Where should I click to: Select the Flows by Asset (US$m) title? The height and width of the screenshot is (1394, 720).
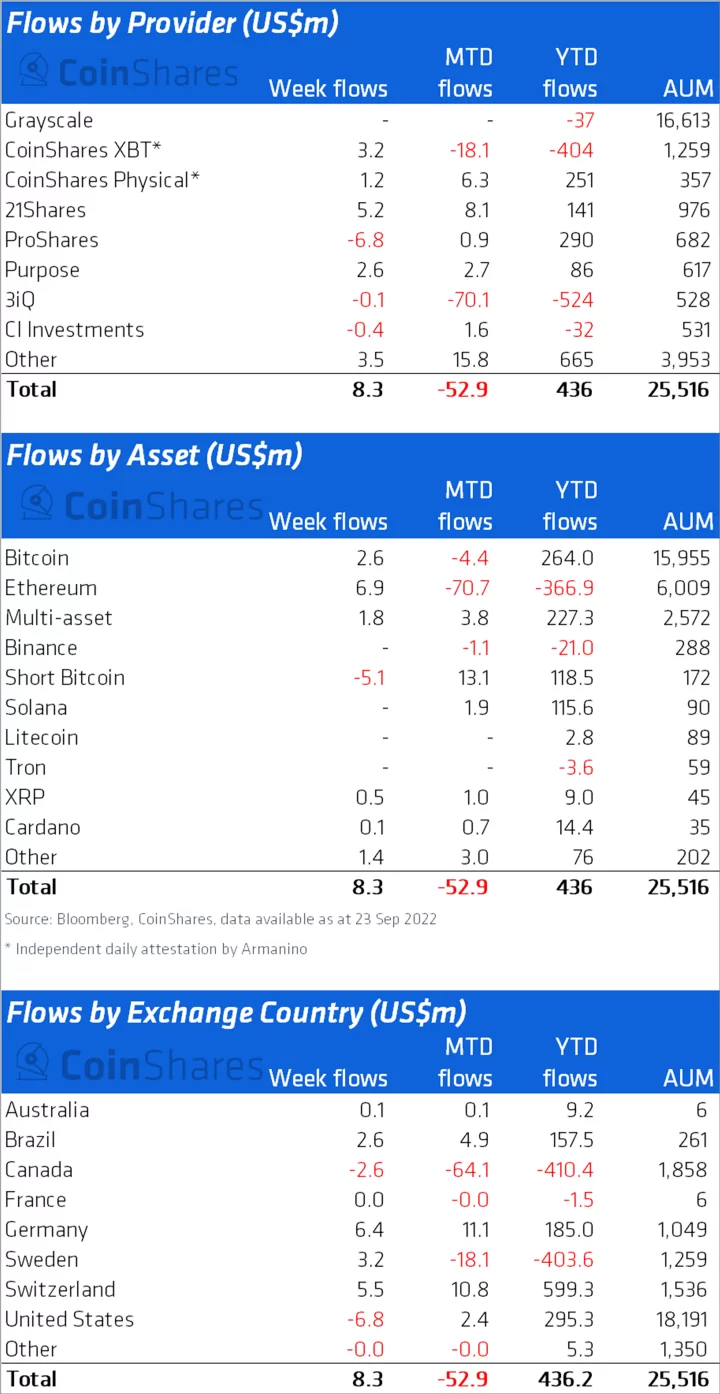[154, 455]
